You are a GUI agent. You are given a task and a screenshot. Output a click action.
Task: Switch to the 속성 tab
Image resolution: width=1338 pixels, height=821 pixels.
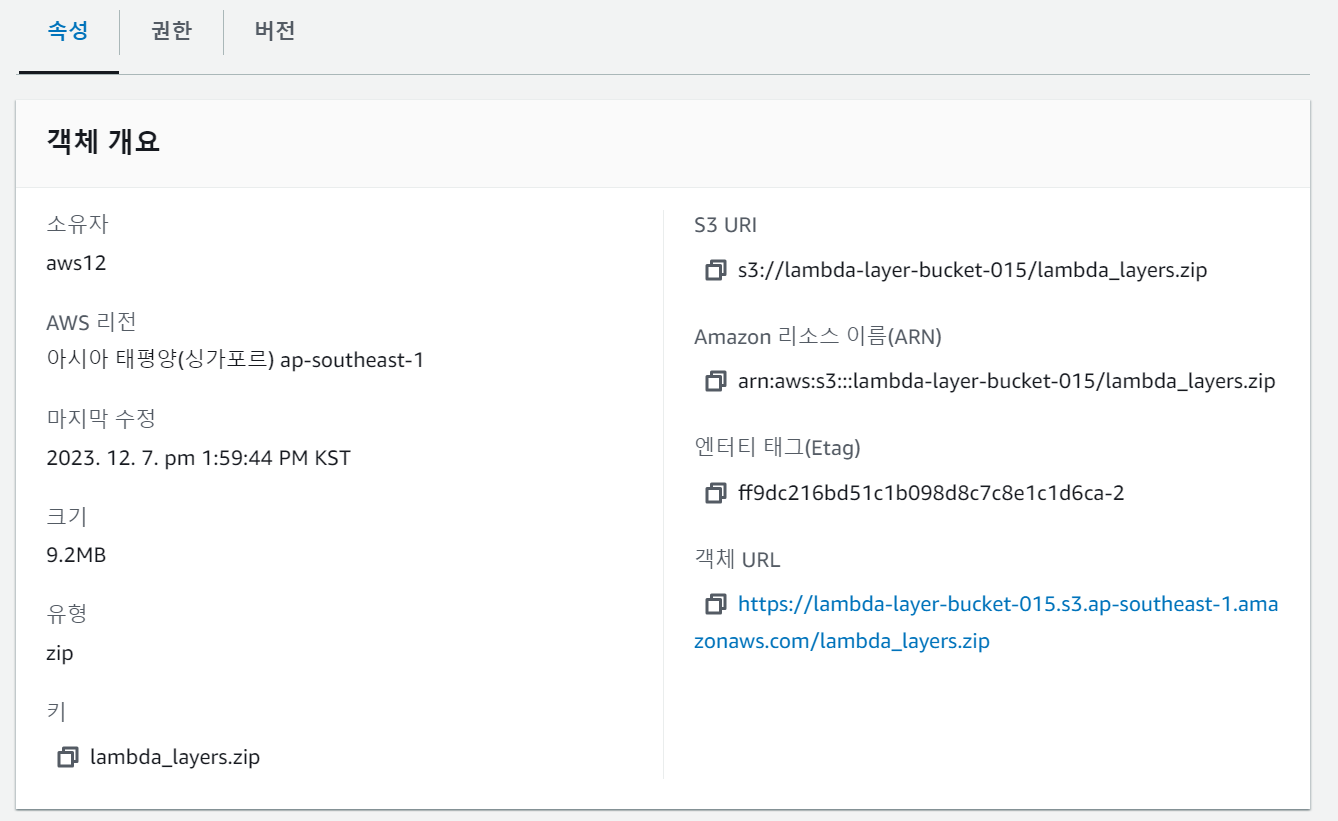[x=68, y=31]
